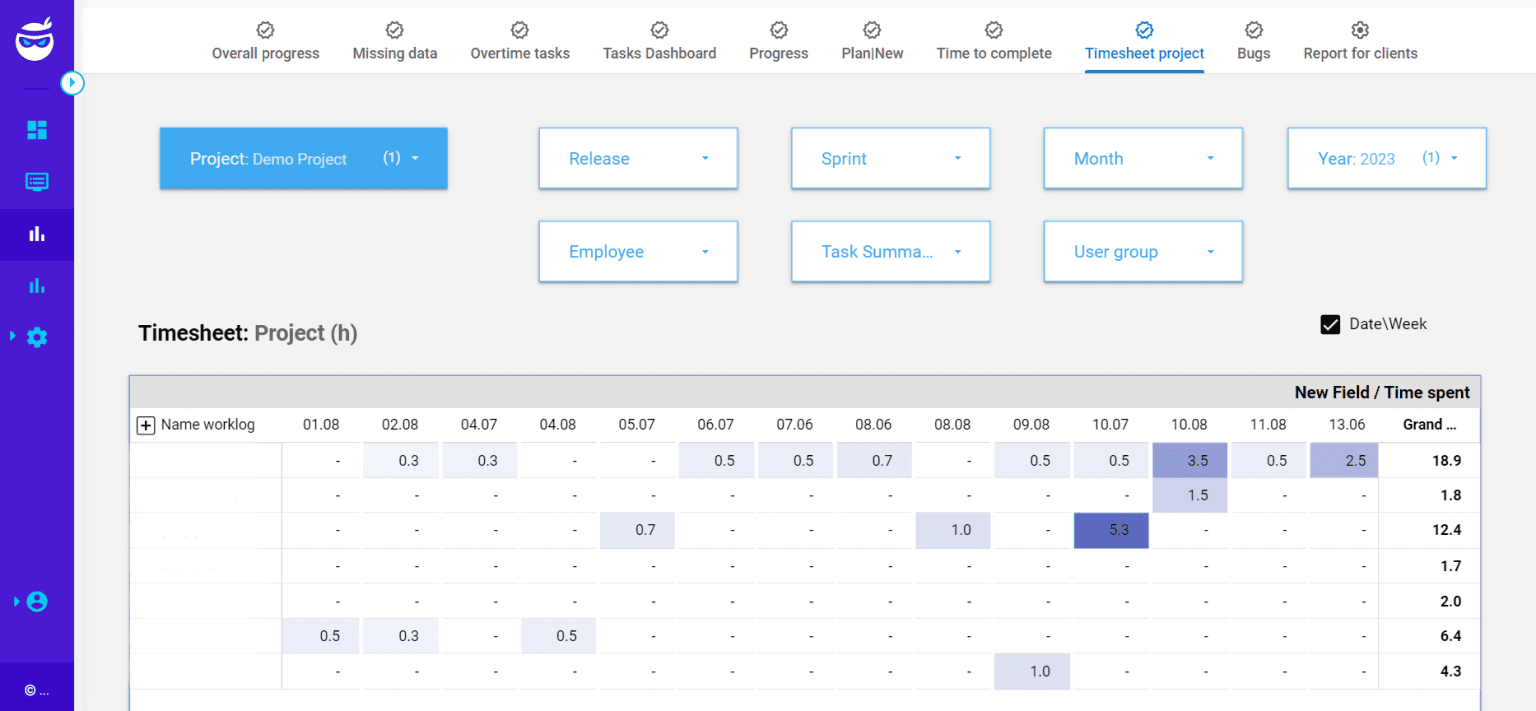This screenshot has height=711, width=1536.
Task: Open the settings gear in the sidebar
Action: [x=37, y=337]
